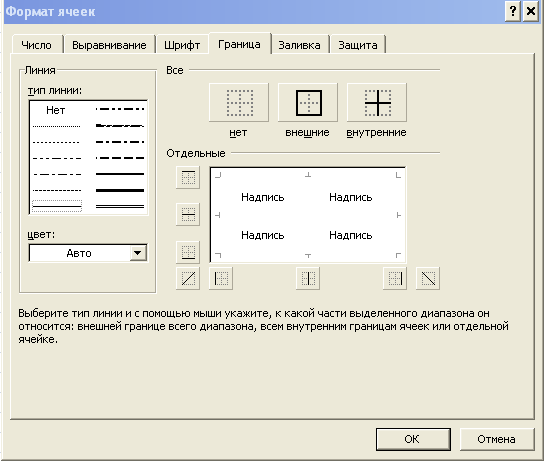Toggle diagonal down border icon
This screenshot has height=461, width=544.
pyautogui.click(x=428, y=278)
